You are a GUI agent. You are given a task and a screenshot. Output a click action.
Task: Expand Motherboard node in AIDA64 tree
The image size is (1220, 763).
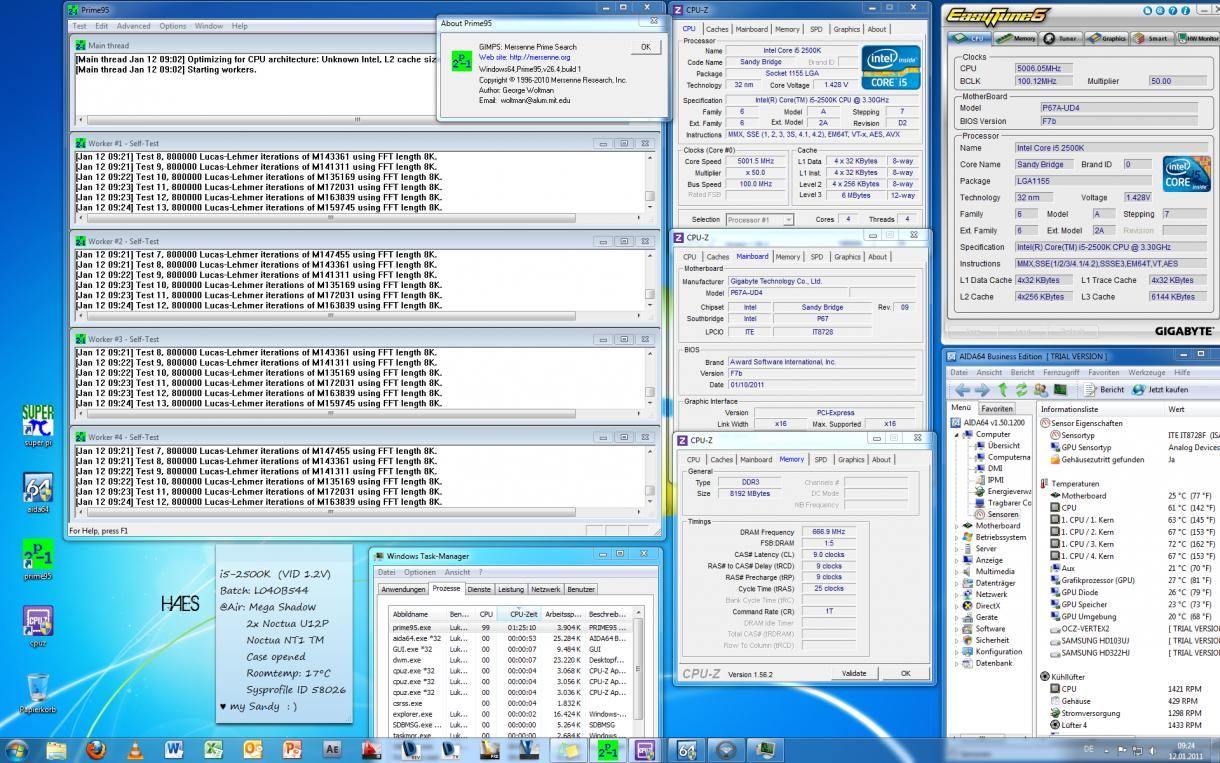click(956, 525)
